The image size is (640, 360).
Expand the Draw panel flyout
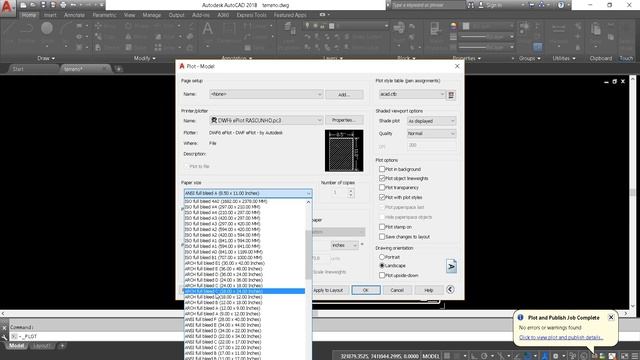(46, 58)
